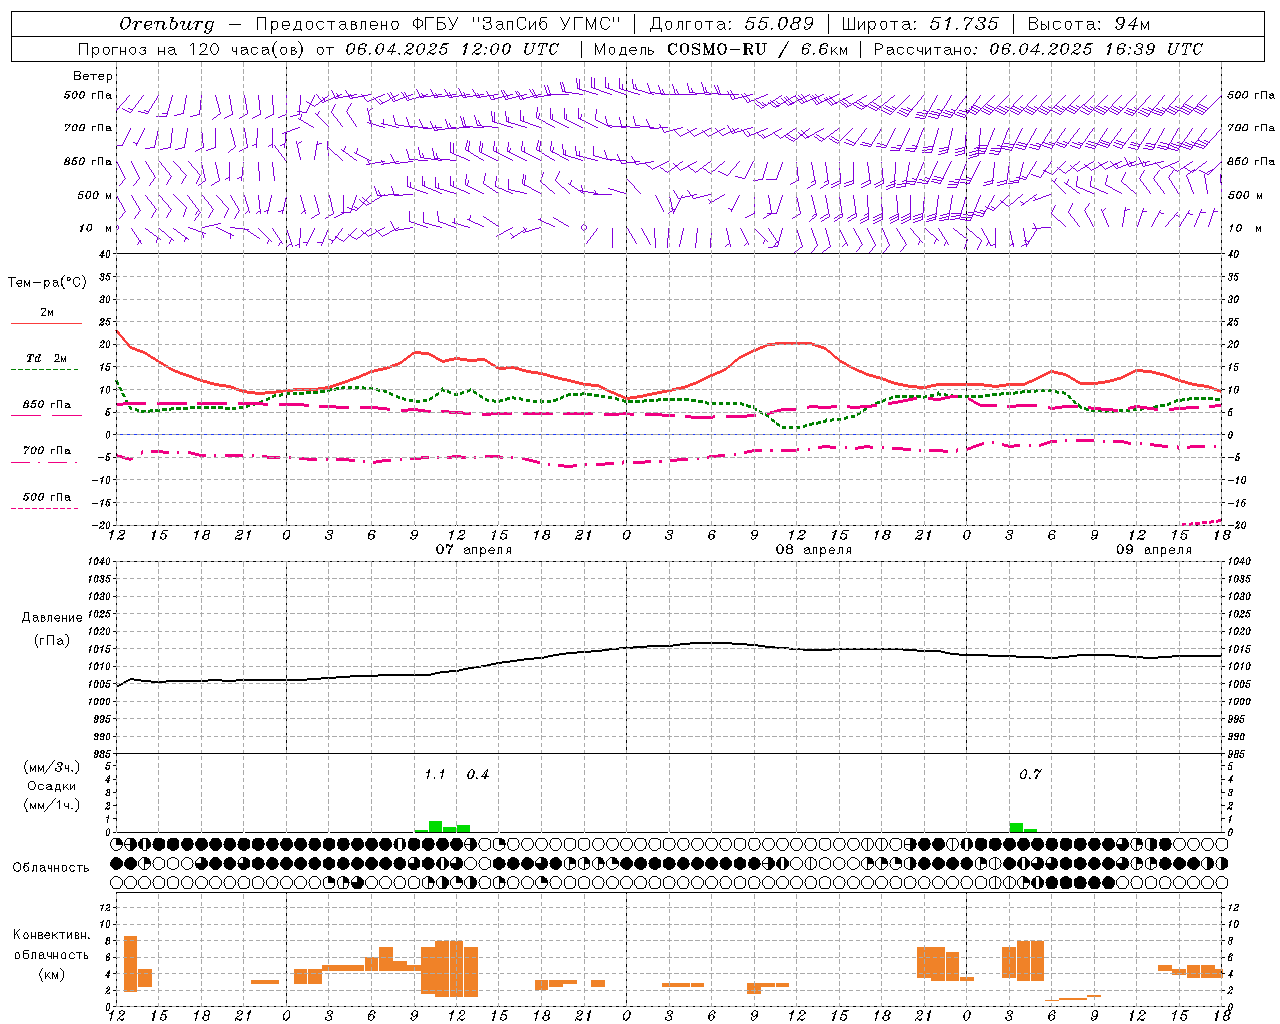1280x1024 pixels.
Task: Click the '(км)' unit under convective label
Action: (52, 974)
